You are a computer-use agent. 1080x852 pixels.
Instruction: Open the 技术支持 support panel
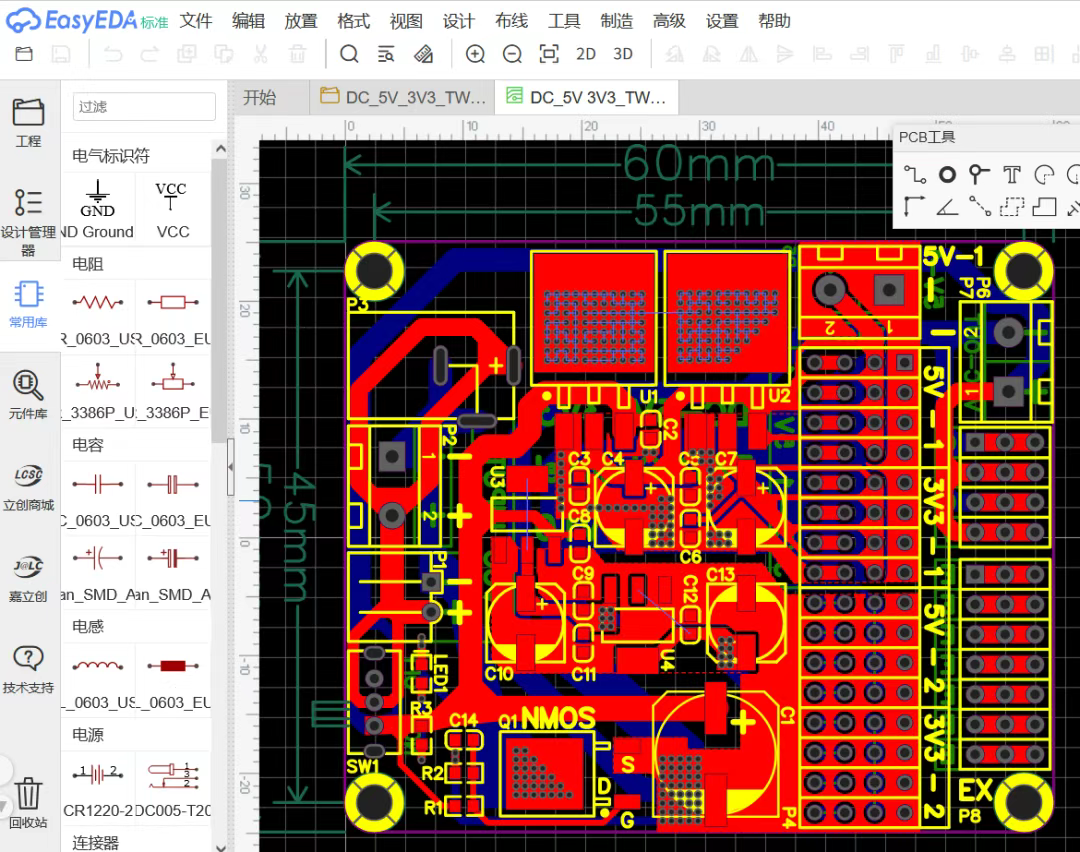[28, 668]
